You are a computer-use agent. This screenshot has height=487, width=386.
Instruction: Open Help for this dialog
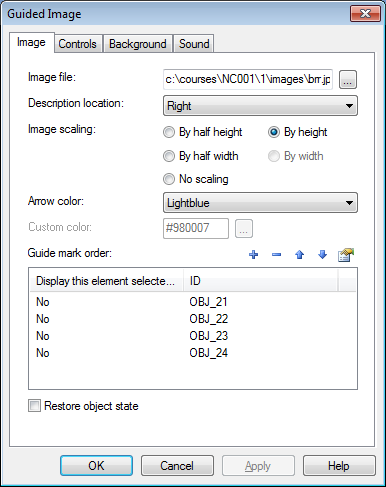point(339,465)
